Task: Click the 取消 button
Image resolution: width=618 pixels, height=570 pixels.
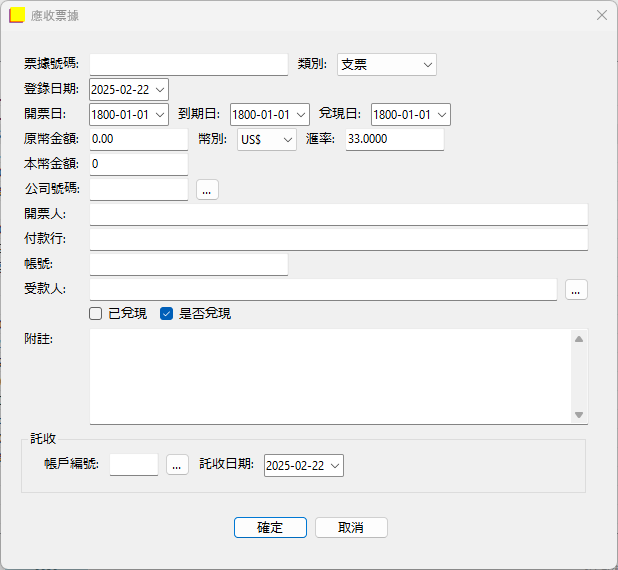Action: [351, 527]
